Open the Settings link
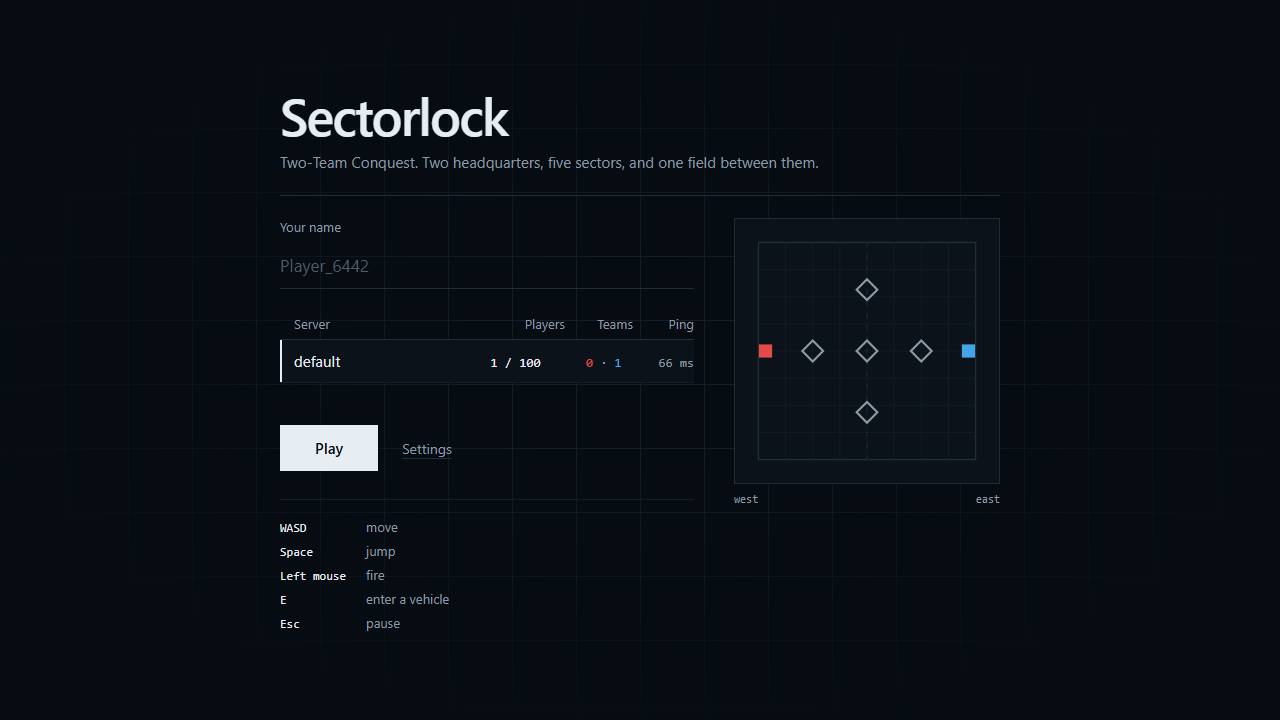This screenshot has height=720, width=1280. click(x=427, y=449)
